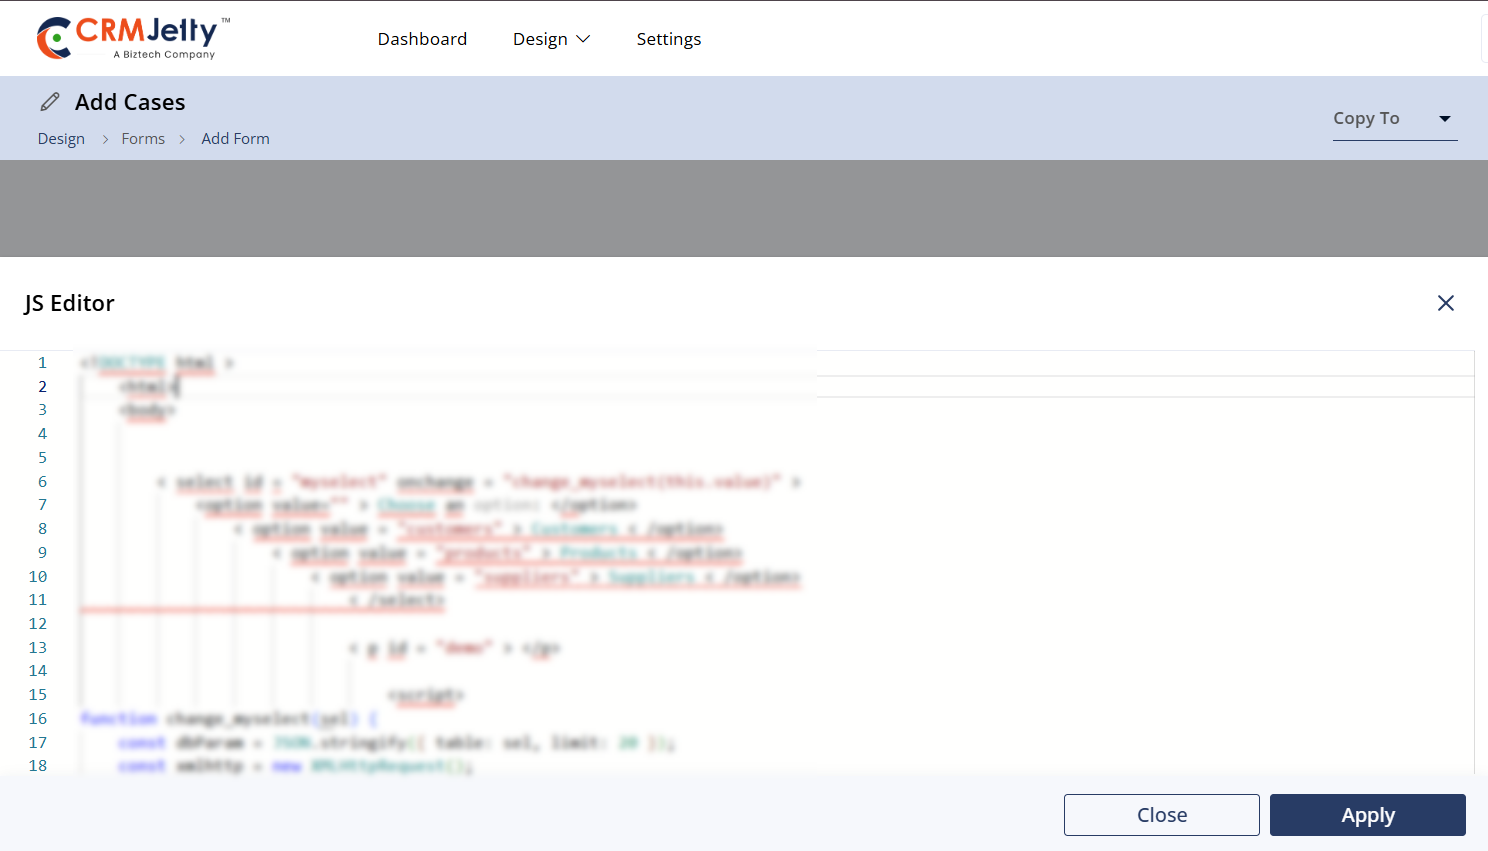Apply the JS Editor changes
Image resolution: width=1488 pixels, height=851 pixels.
coord(1367,815)
